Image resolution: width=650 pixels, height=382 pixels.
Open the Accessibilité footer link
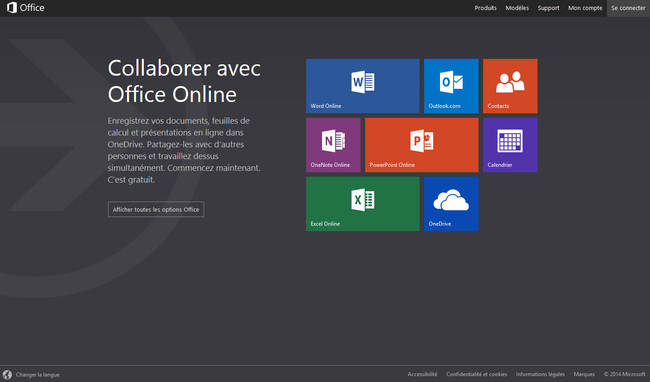click(422, 374)
